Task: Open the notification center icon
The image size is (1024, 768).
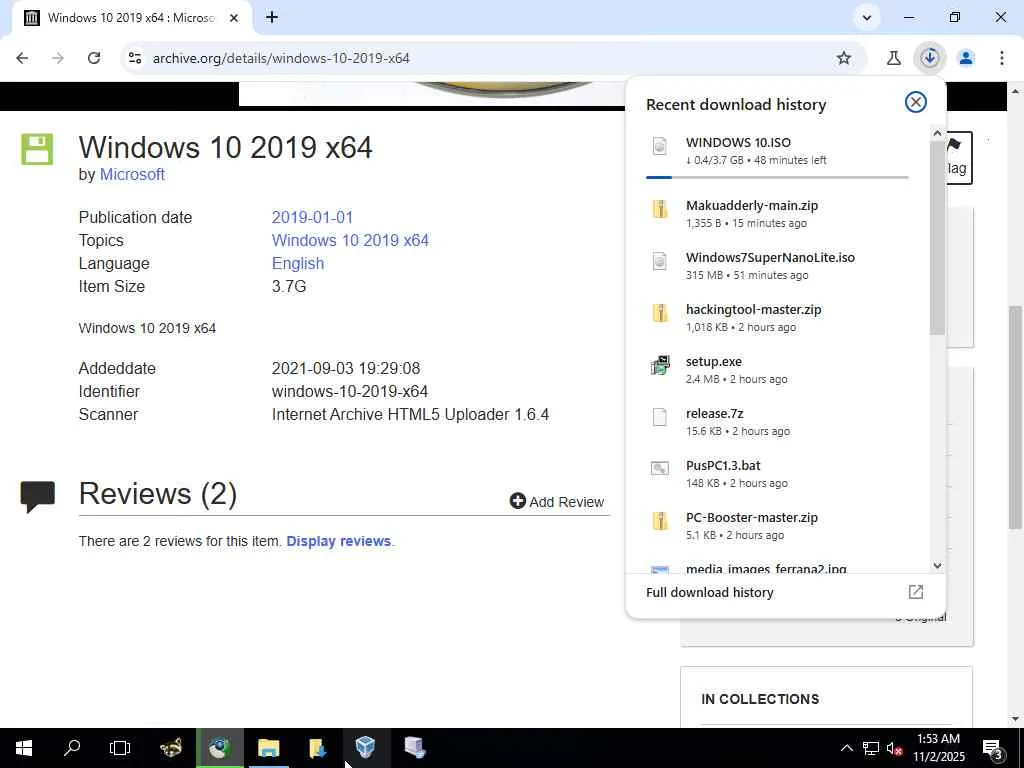Action: point(993,748)
